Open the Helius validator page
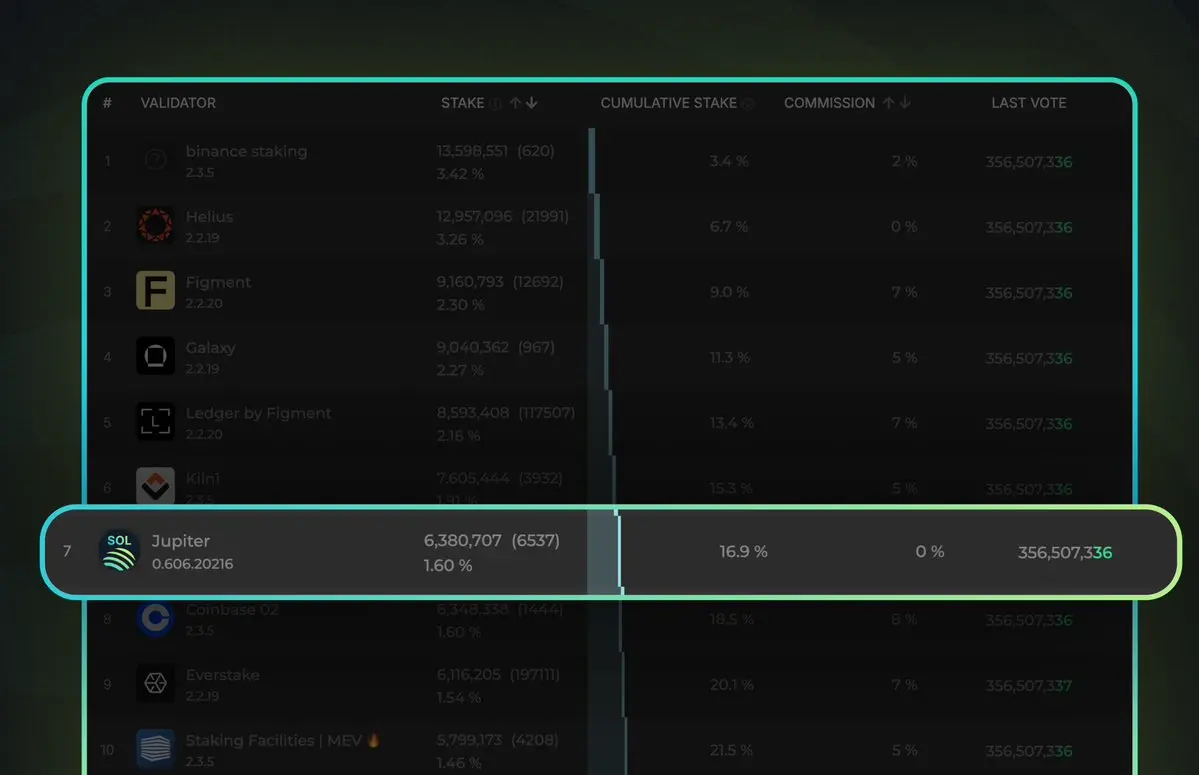Screen dimensions: 1199x775 click(210, 217)
